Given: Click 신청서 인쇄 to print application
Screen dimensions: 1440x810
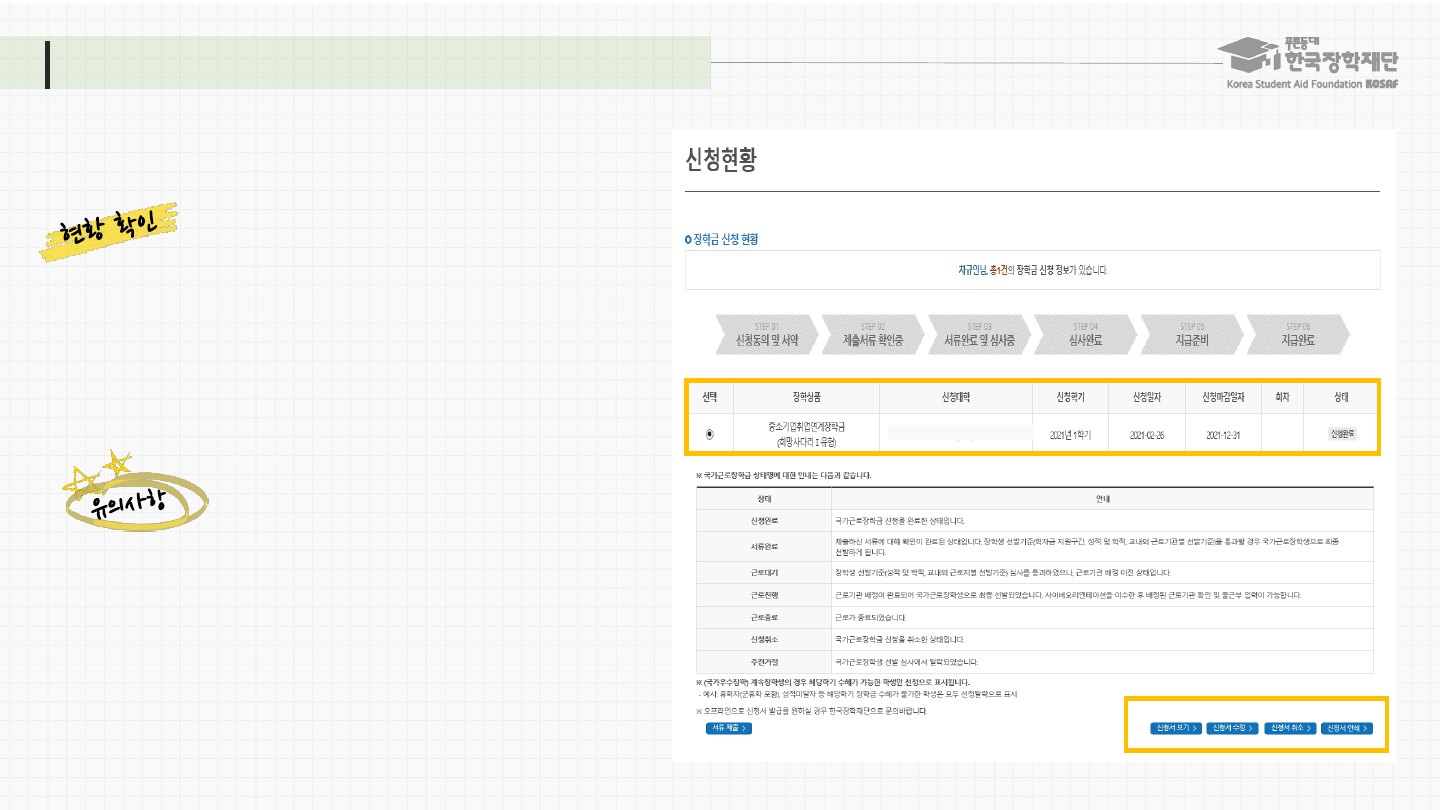Looking at the screenshot, I should 1347,728.
